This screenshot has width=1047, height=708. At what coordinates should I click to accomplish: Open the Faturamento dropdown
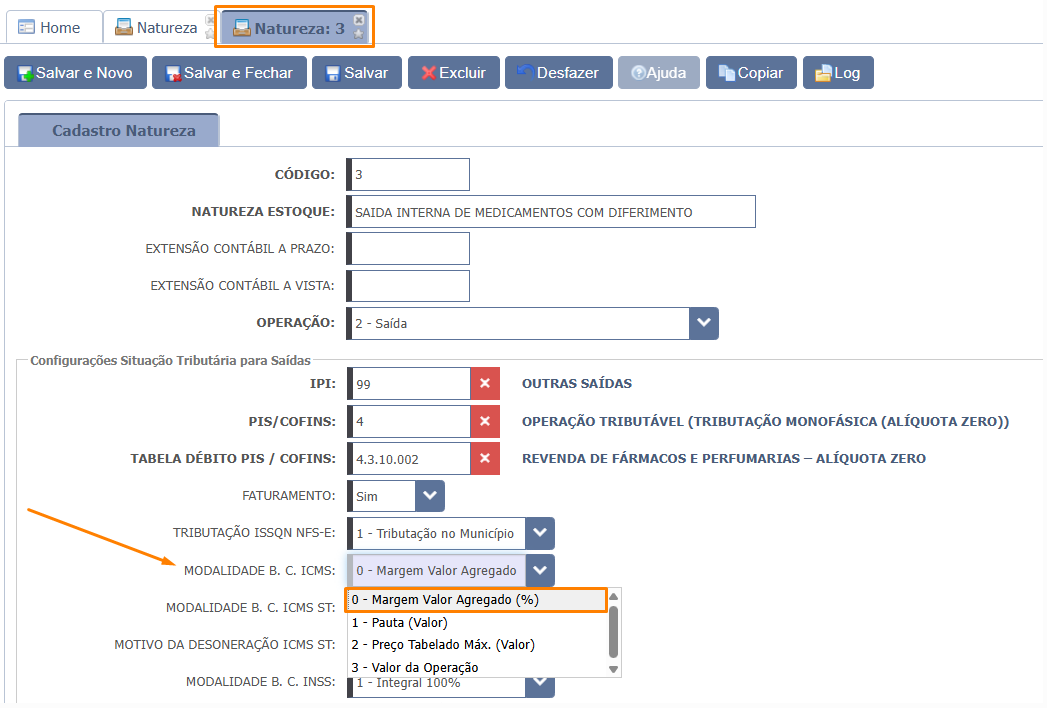coord(430,496)
